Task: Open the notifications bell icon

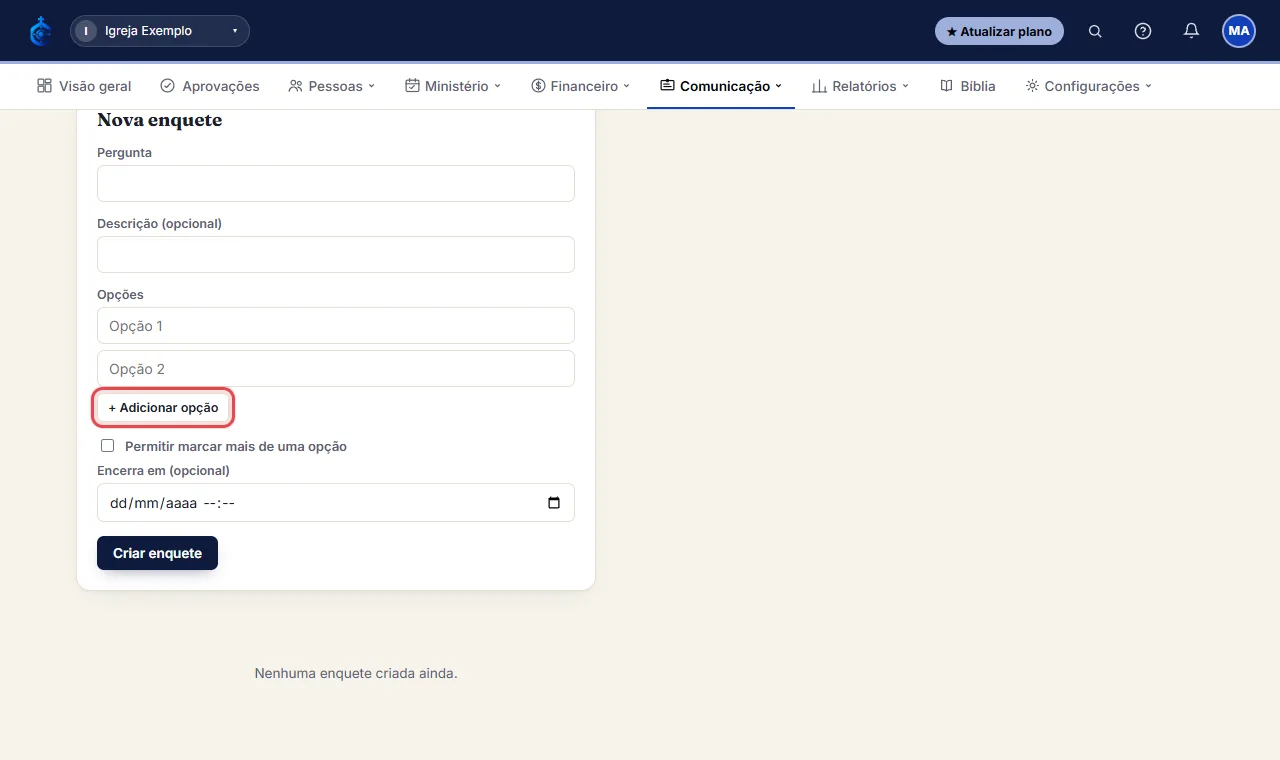Action: click(1191, 31)
